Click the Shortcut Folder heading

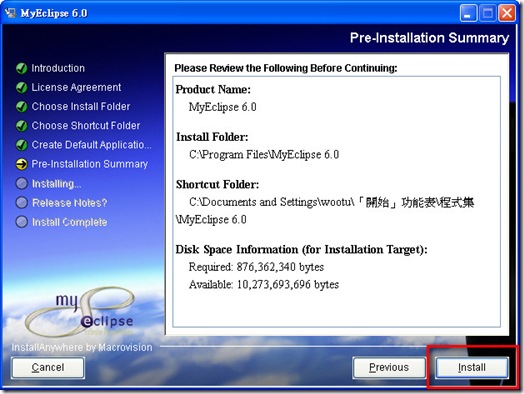pyautogui.click(x=218, y=184)
